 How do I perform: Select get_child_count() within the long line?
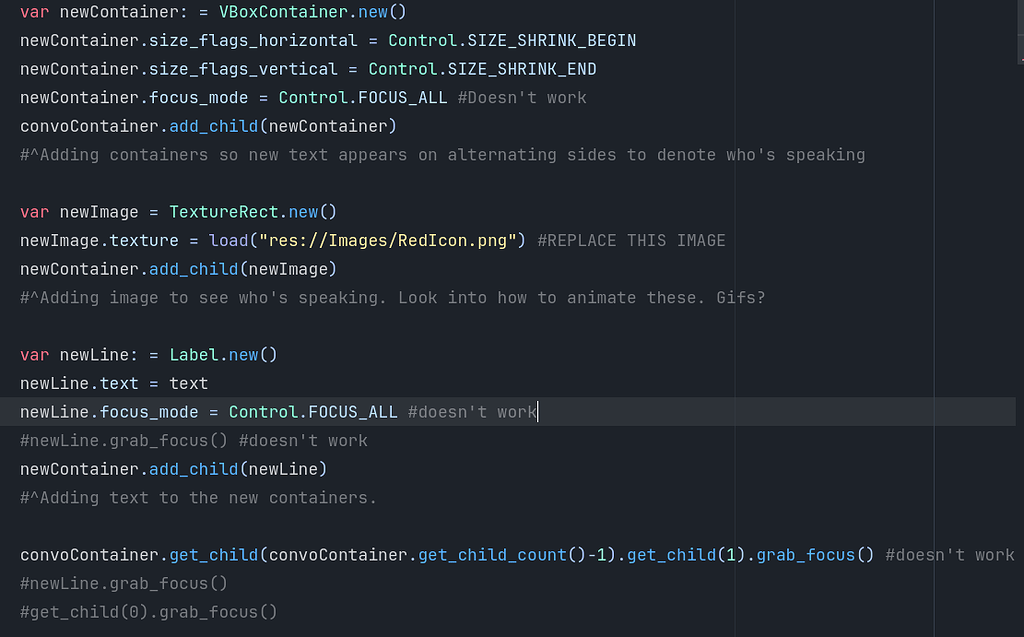tap(490, 554)
